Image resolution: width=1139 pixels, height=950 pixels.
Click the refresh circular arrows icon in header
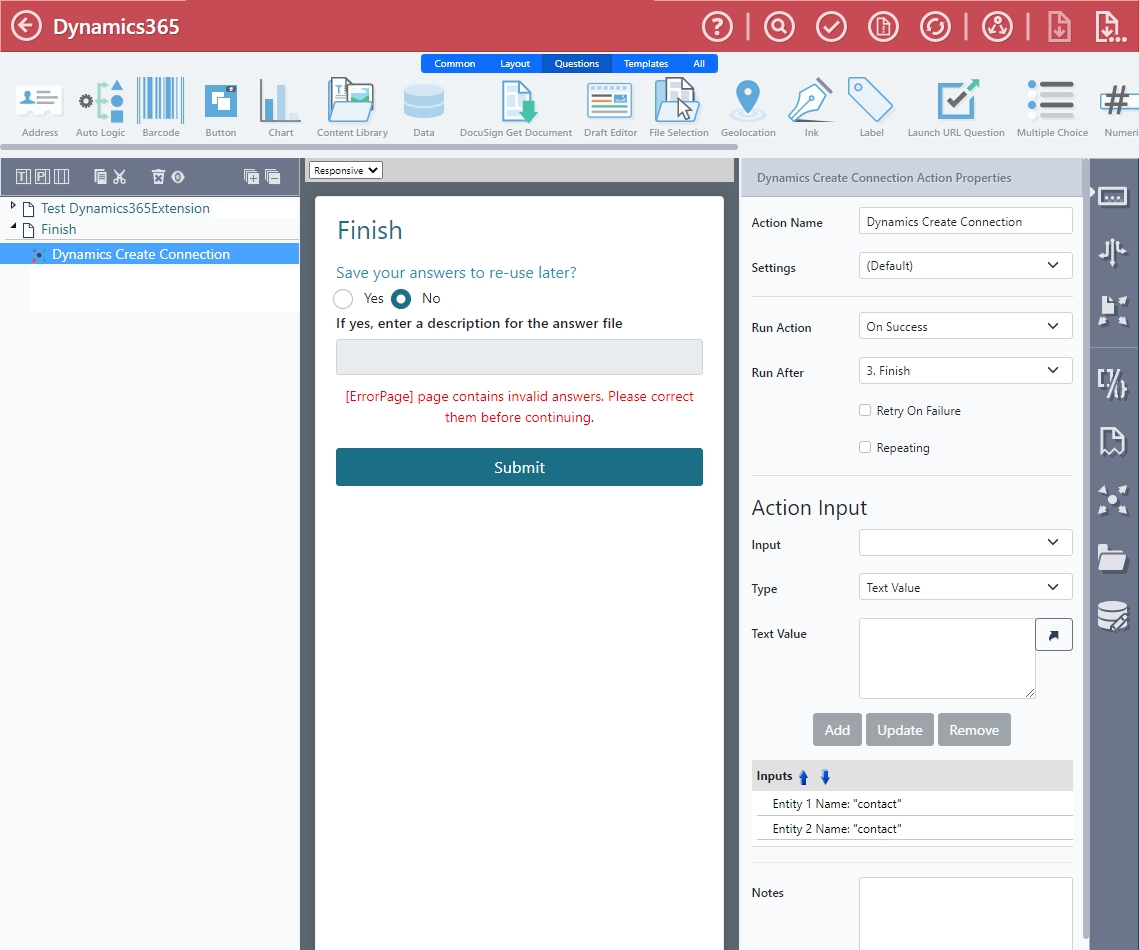pyautogui.click(x=935, y=27)
